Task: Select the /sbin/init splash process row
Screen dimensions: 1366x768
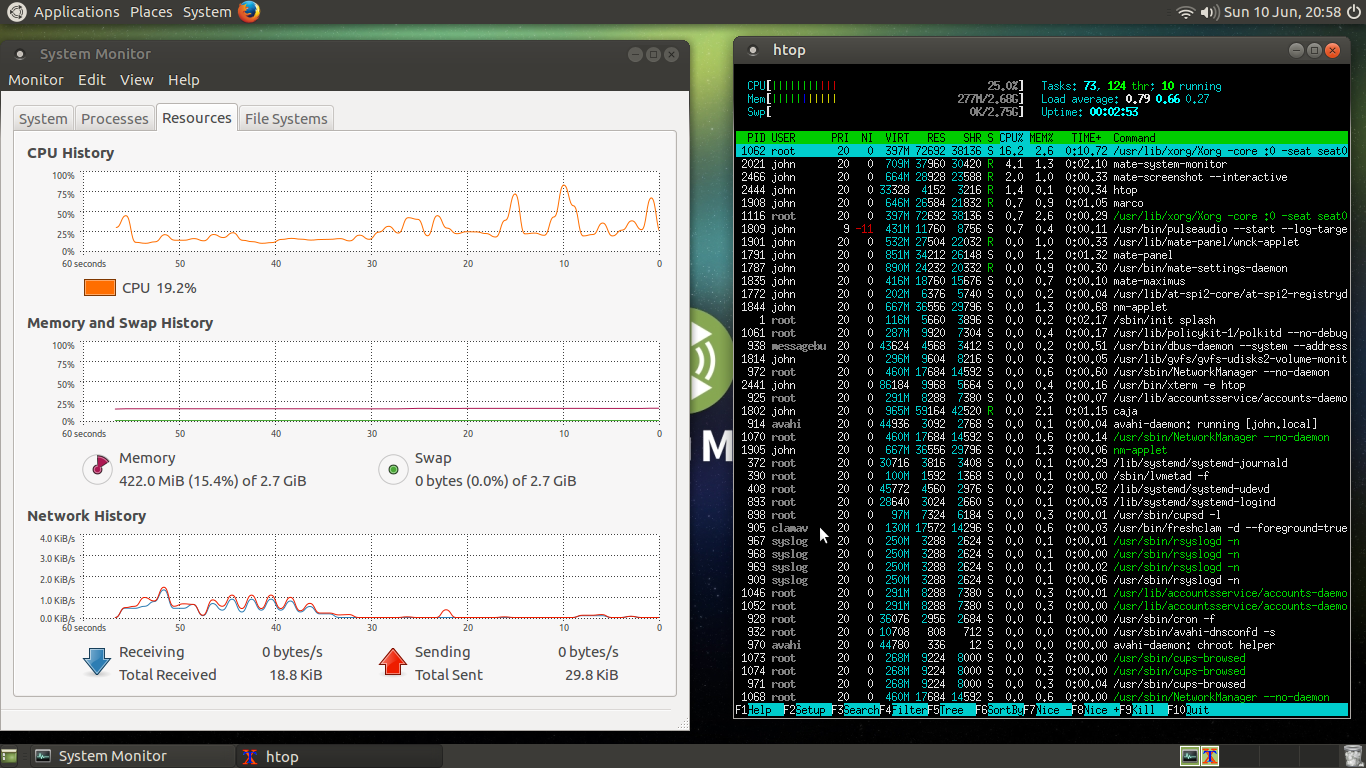Action: 1041,320
